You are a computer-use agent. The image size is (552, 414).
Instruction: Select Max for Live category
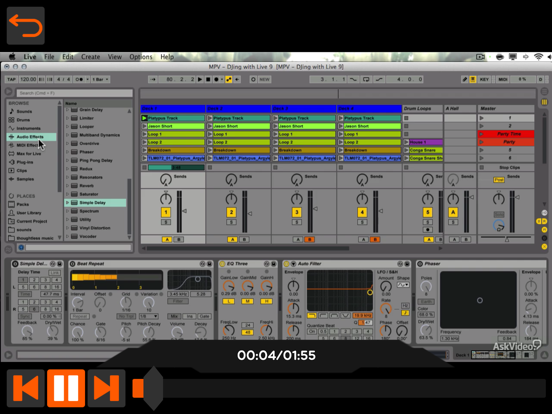click(29, 153)
